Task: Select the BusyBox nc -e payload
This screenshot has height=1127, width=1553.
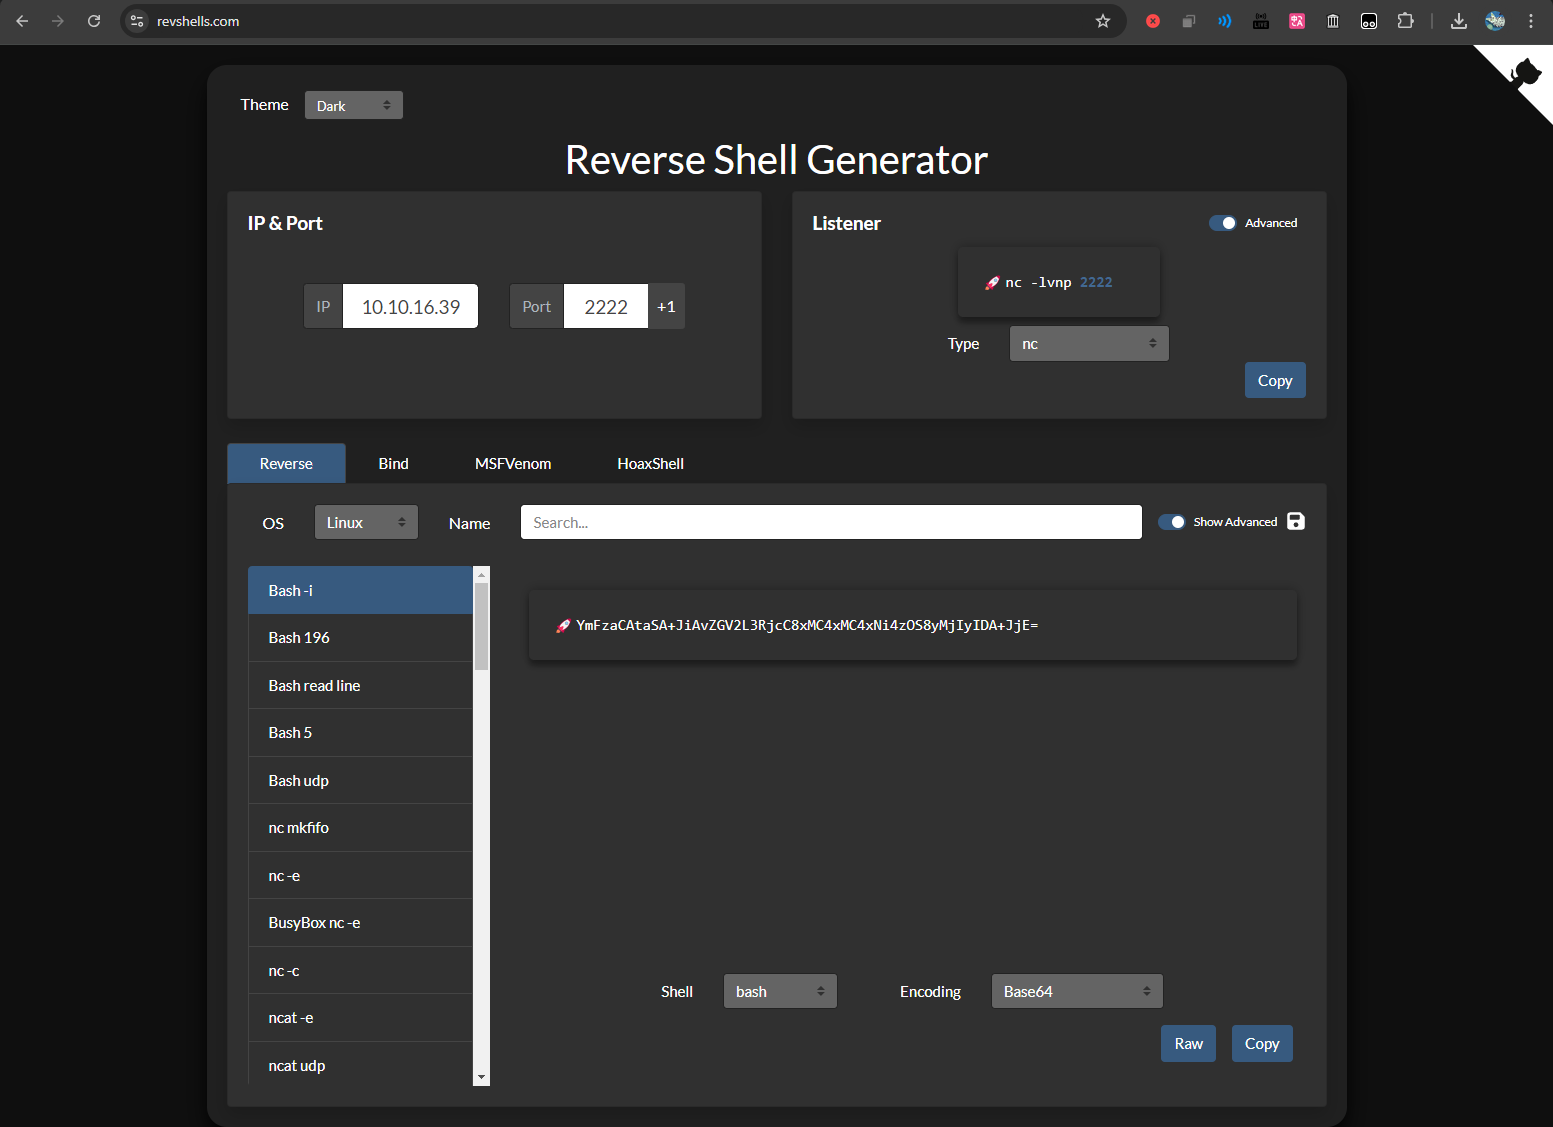Action: click(360, 923)
